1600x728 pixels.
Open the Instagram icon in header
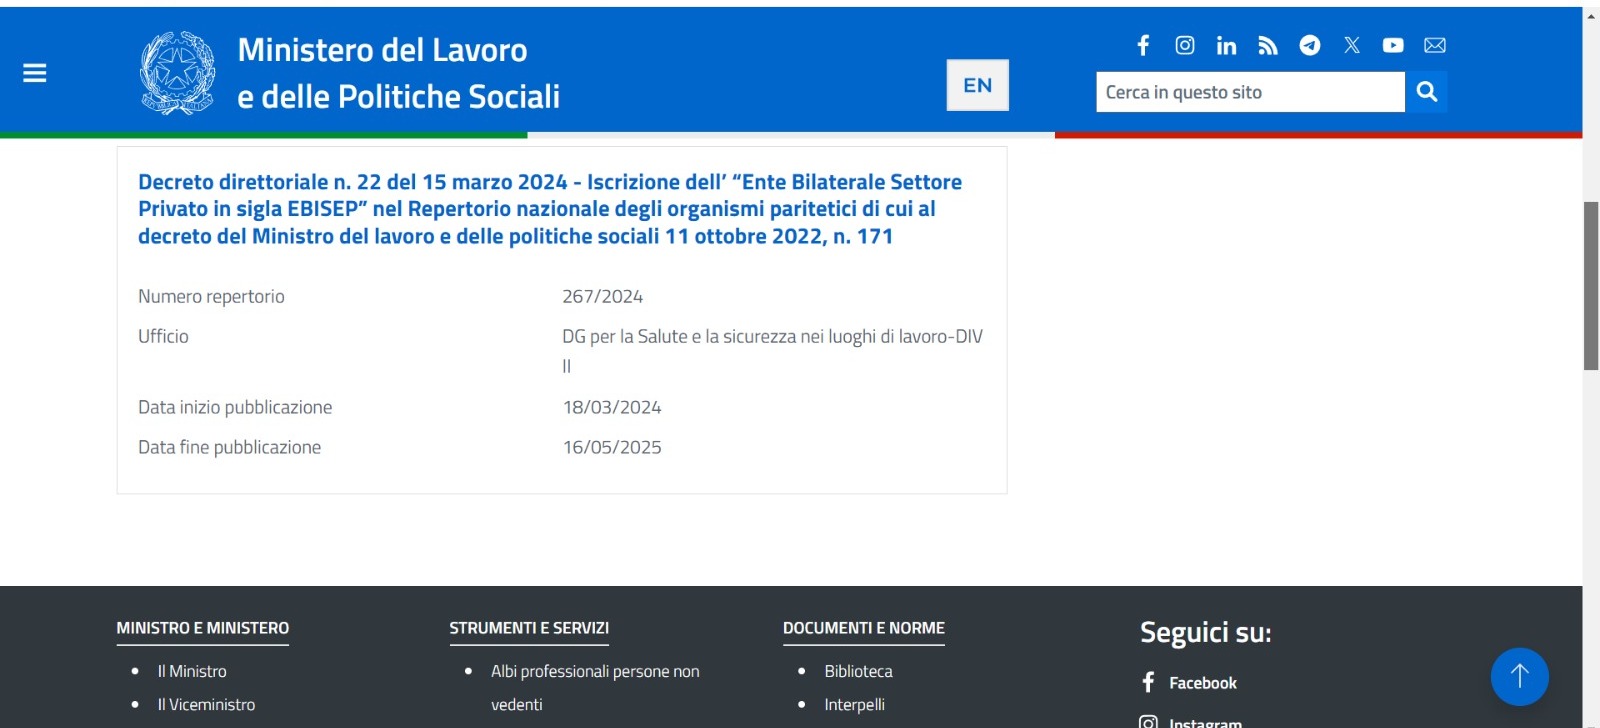pyautogui.click(x=1185, y=45)
